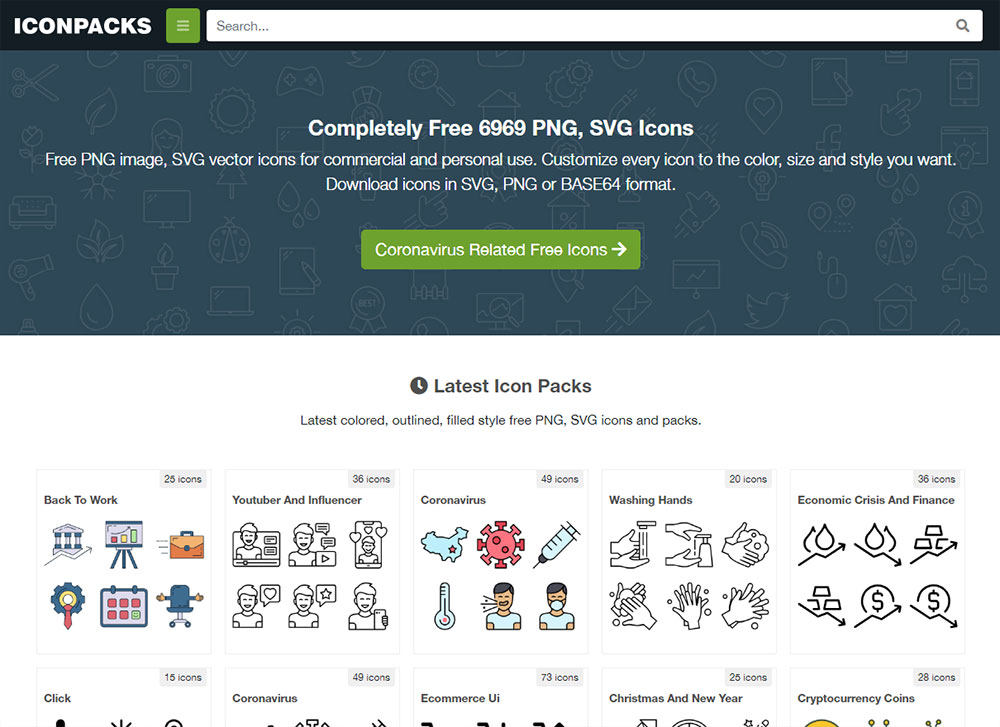Select the man wearing mask icon

tap(557, 606)
